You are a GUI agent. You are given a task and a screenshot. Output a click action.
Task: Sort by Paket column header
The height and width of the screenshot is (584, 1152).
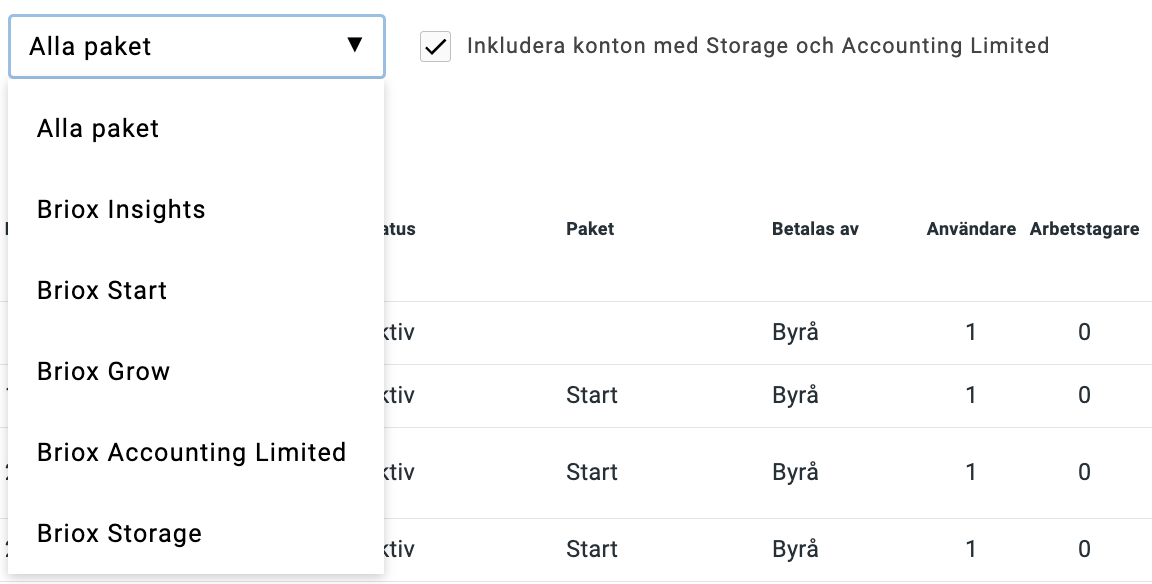(x=590, y=229)
